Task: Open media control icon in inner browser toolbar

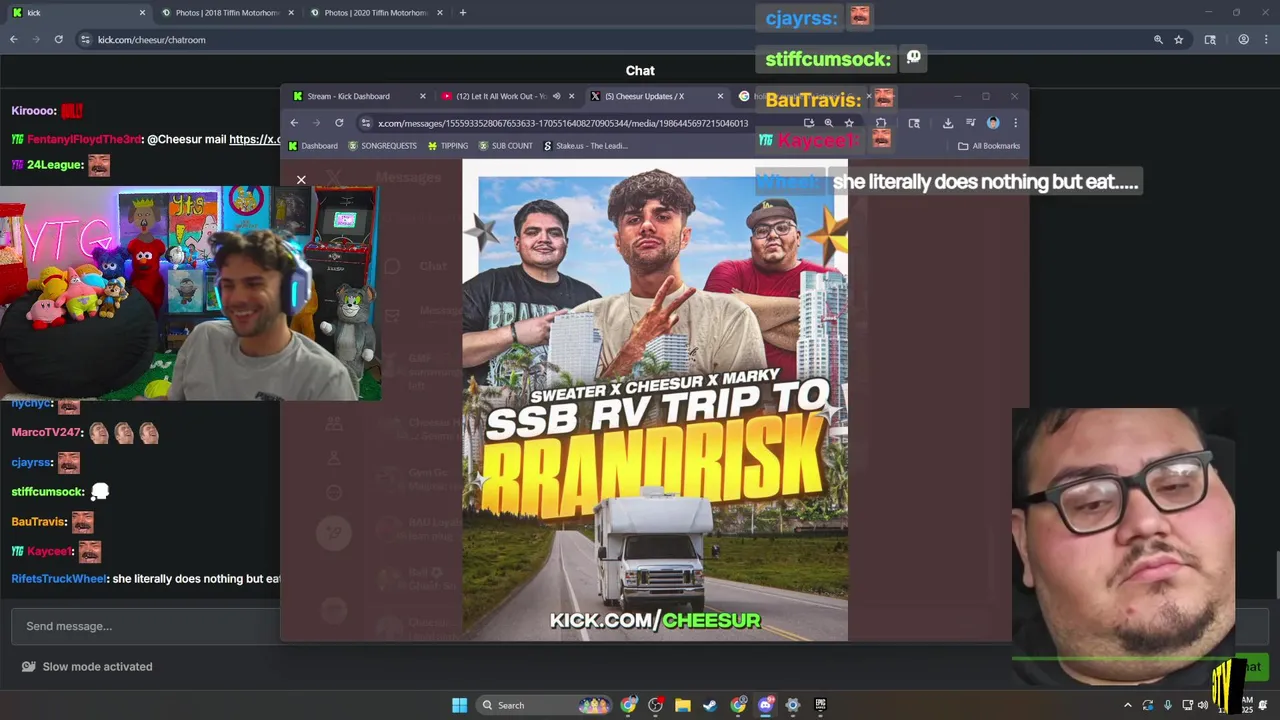Action: [970, 123]
